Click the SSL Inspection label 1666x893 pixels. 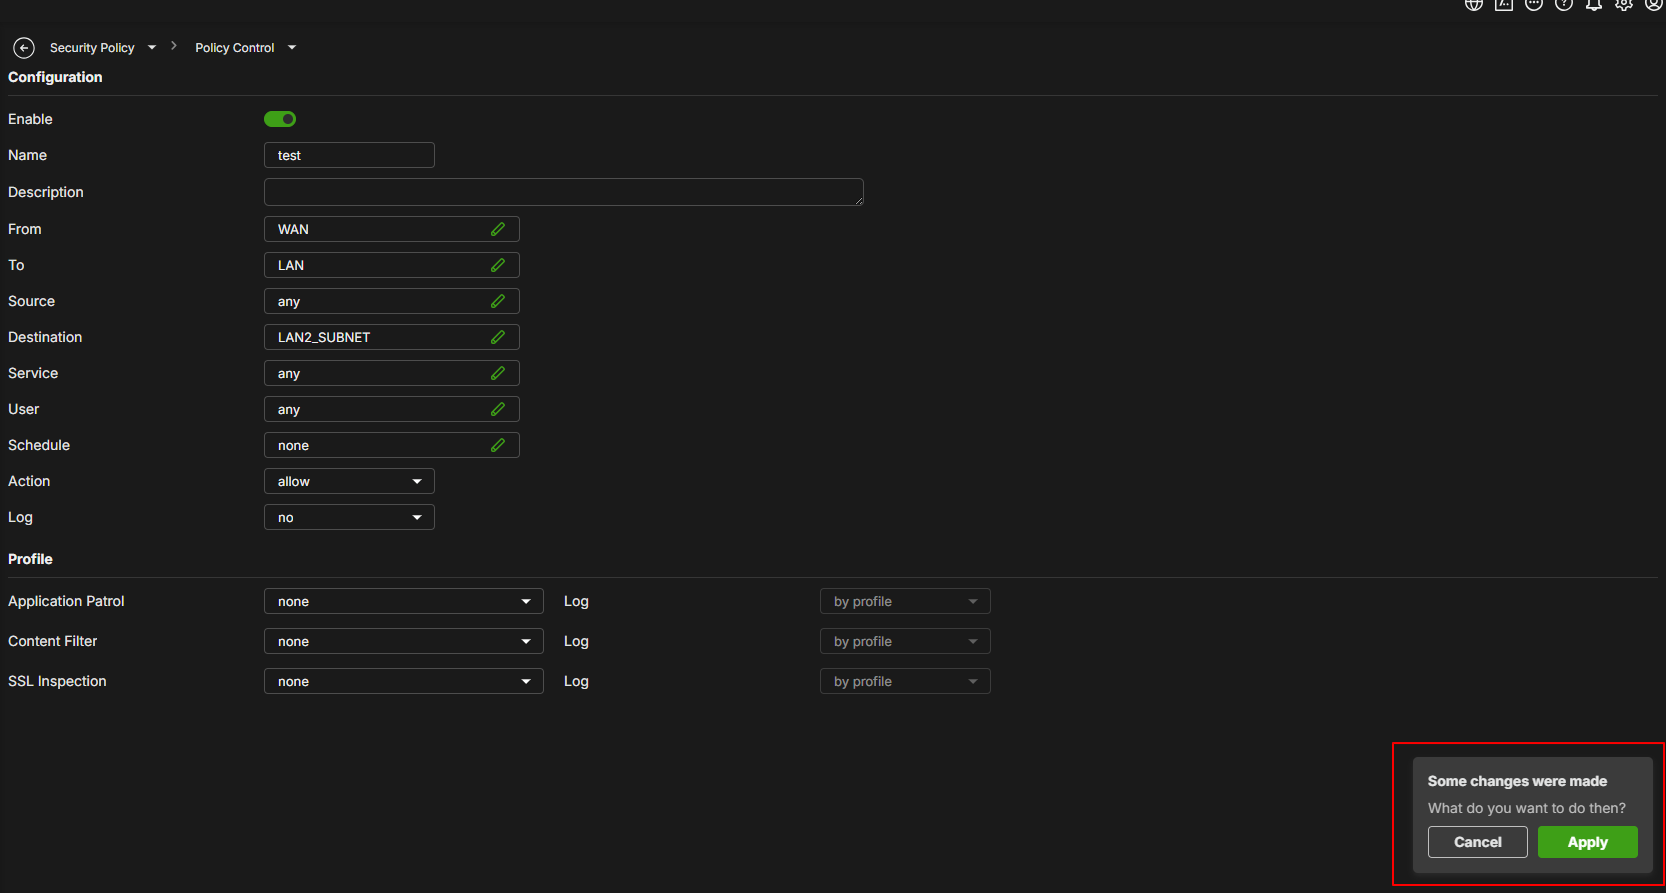57,681
